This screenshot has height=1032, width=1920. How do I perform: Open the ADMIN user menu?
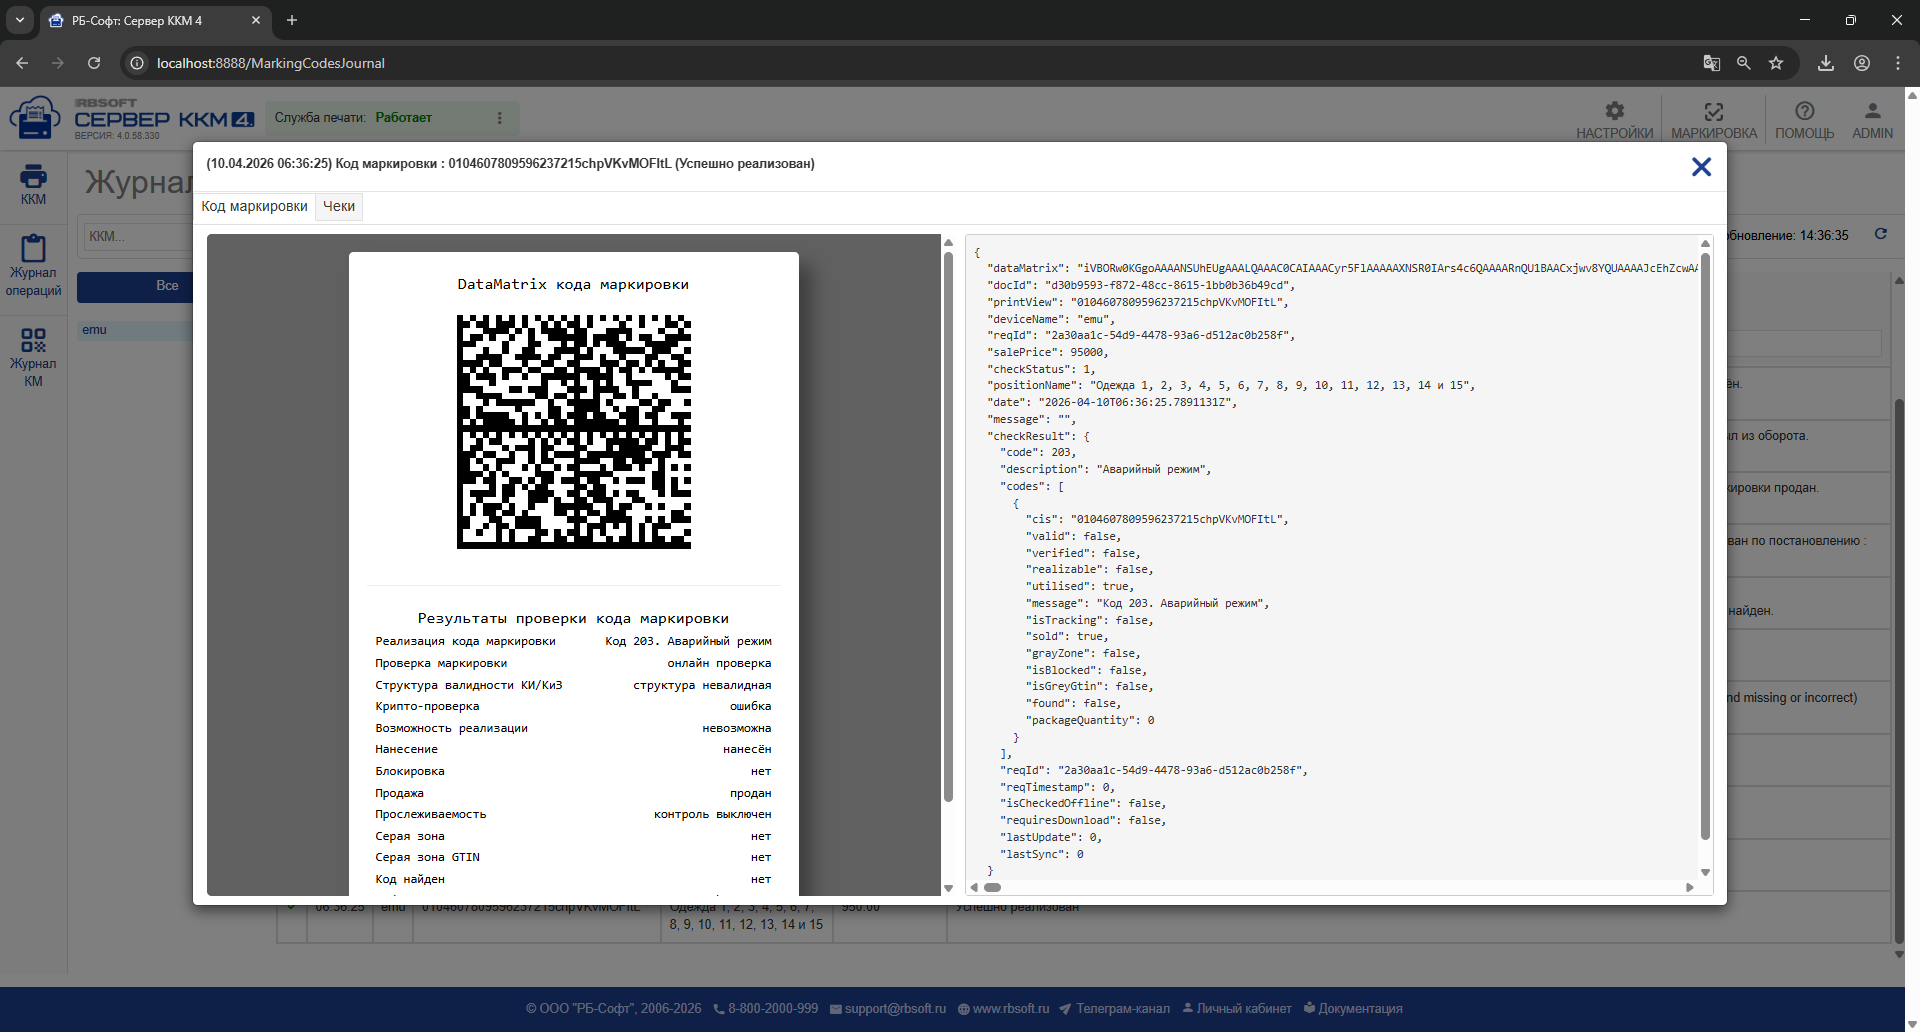coord(1872,119)
